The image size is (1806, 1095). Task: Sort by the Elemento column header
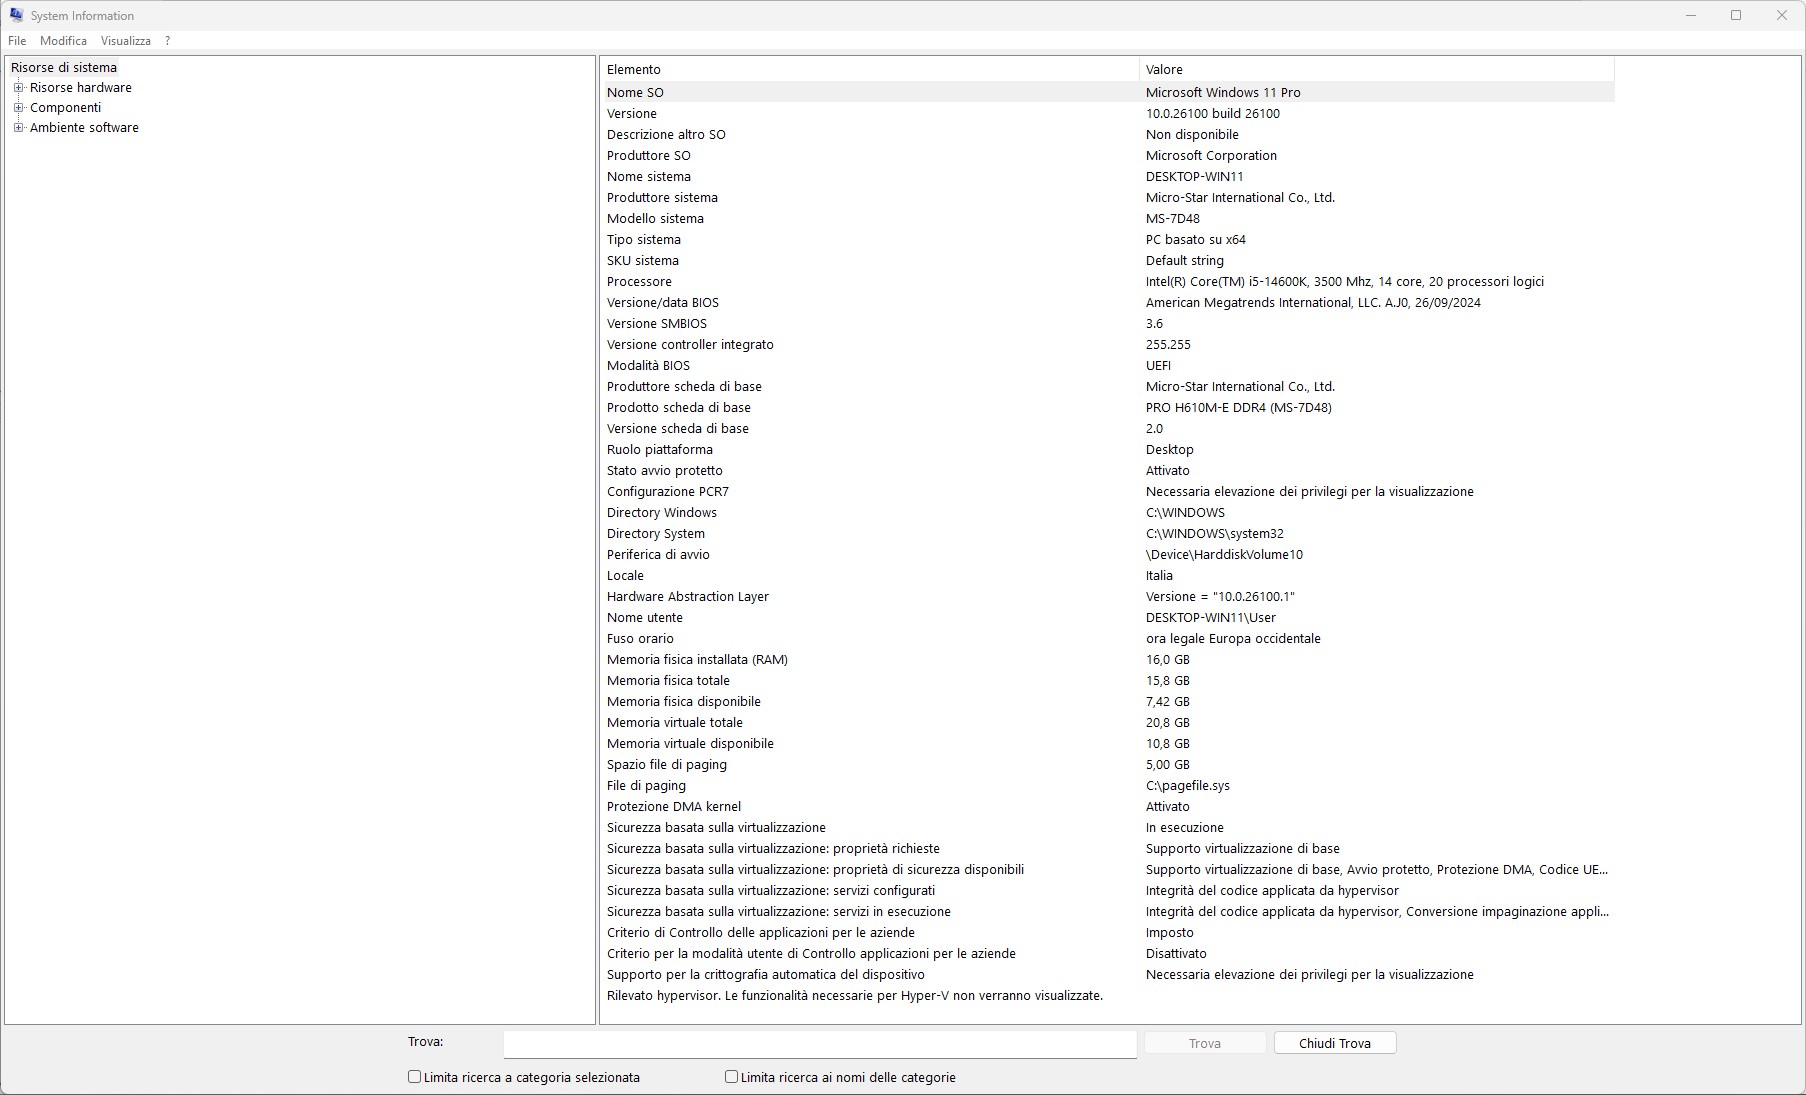pyautogui.click(x=869, y=69)
